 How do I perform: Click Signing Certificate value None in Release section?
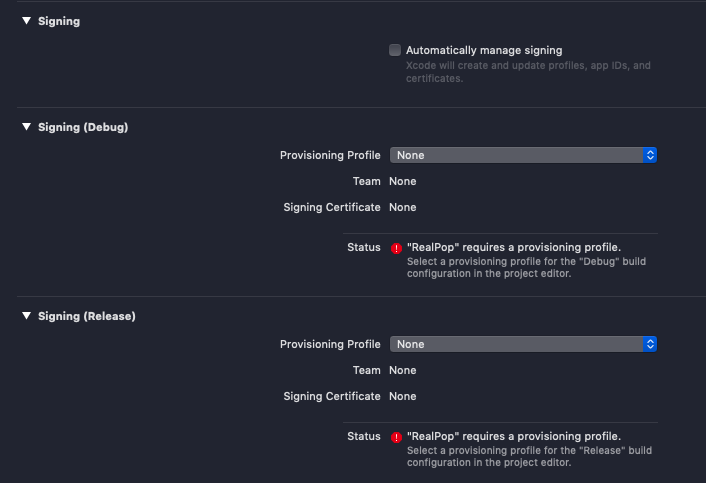point(402,396)
